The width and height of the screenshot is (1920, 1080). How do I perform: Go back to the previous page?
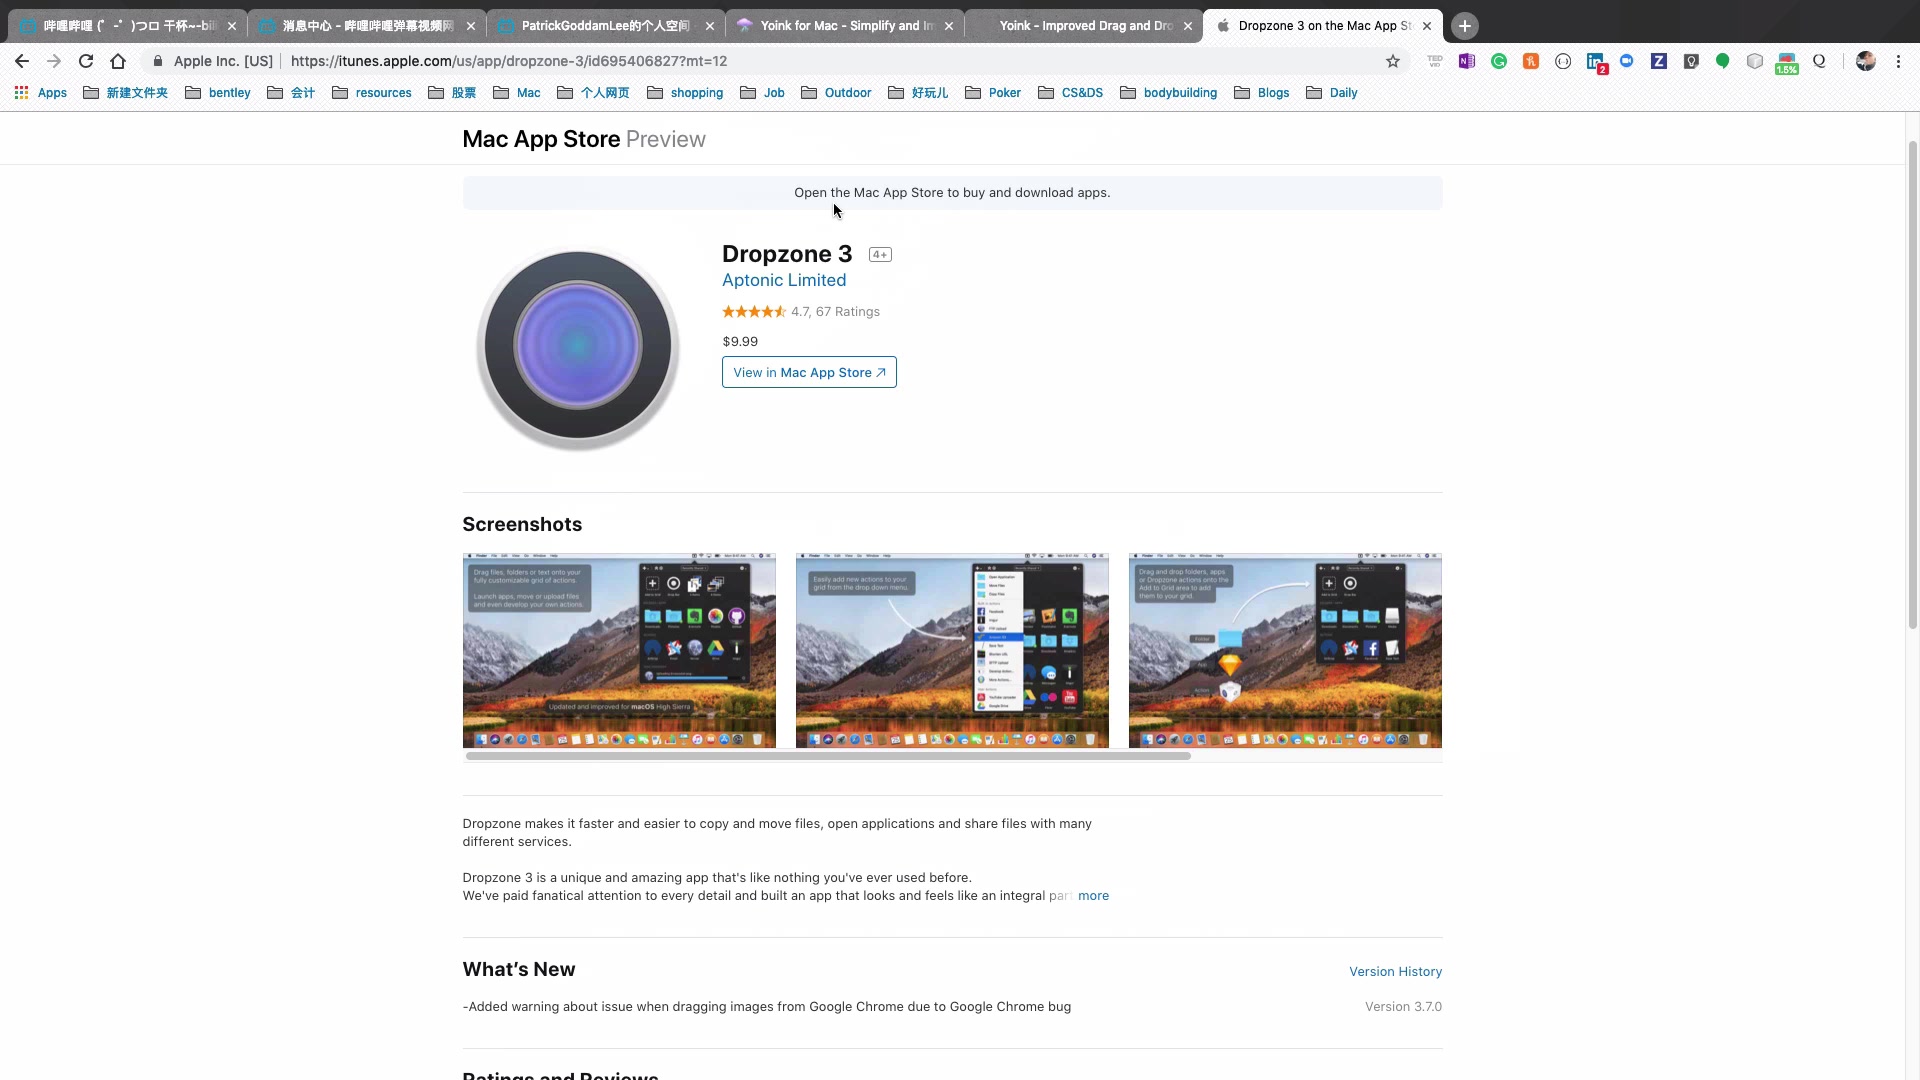click(x=22, y=61)
